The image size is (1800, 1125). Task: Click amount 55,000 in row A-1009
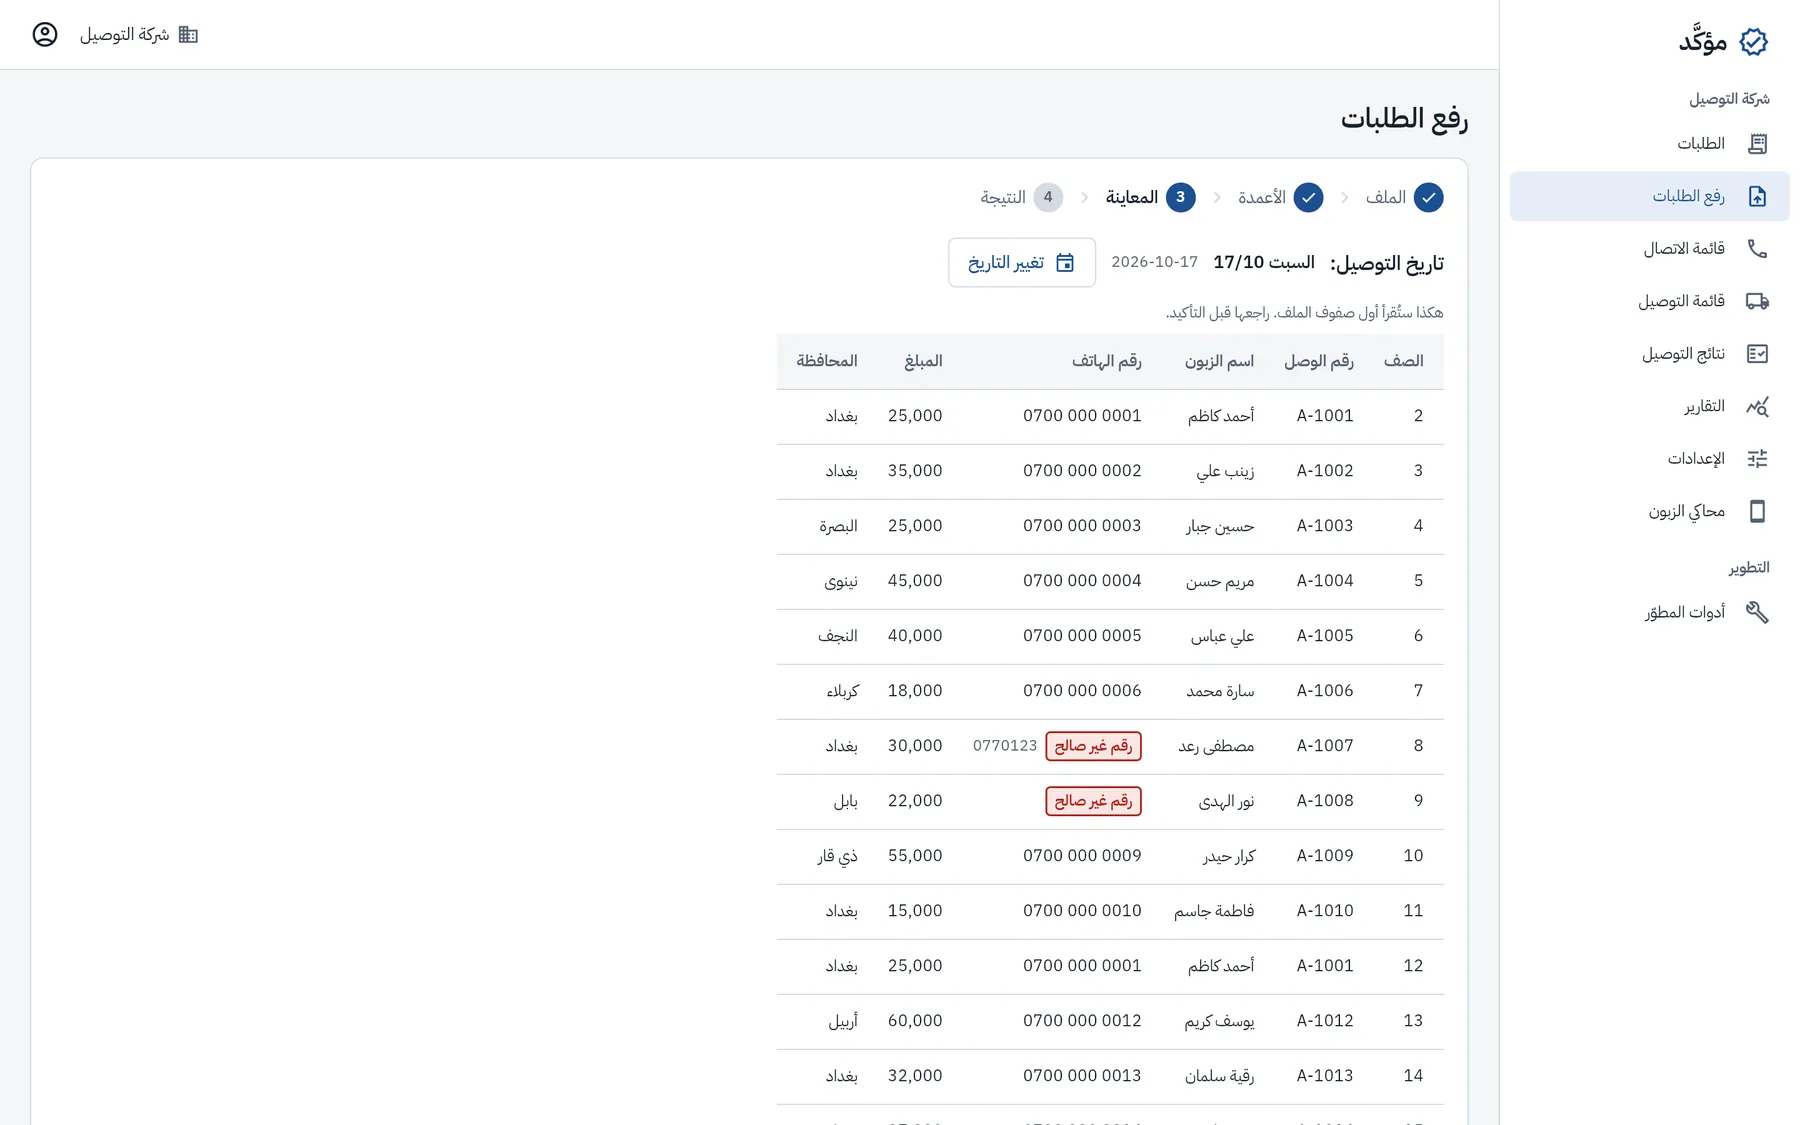coord(915,856)
